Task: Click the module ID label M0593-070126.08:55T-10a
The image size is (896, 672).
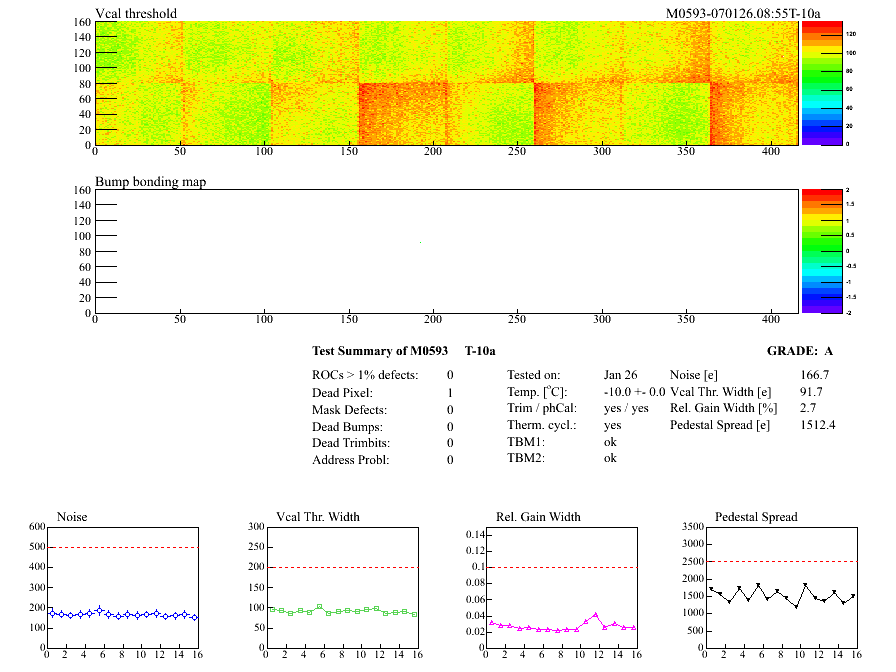Action: 743,14
